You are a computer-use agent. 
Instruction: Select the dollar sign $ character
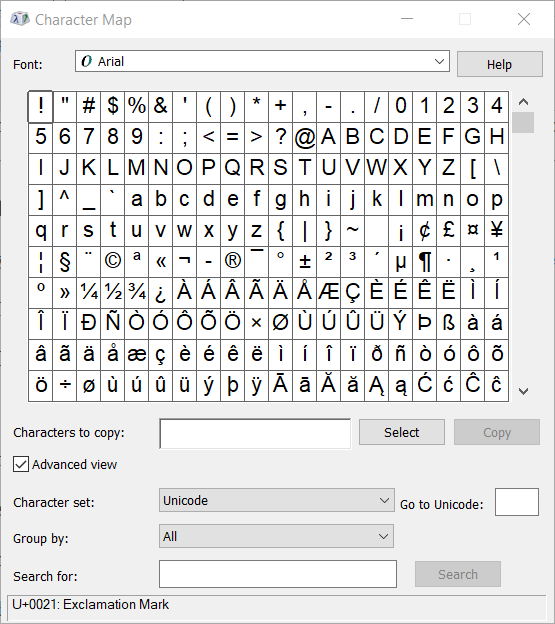point(113,106)
